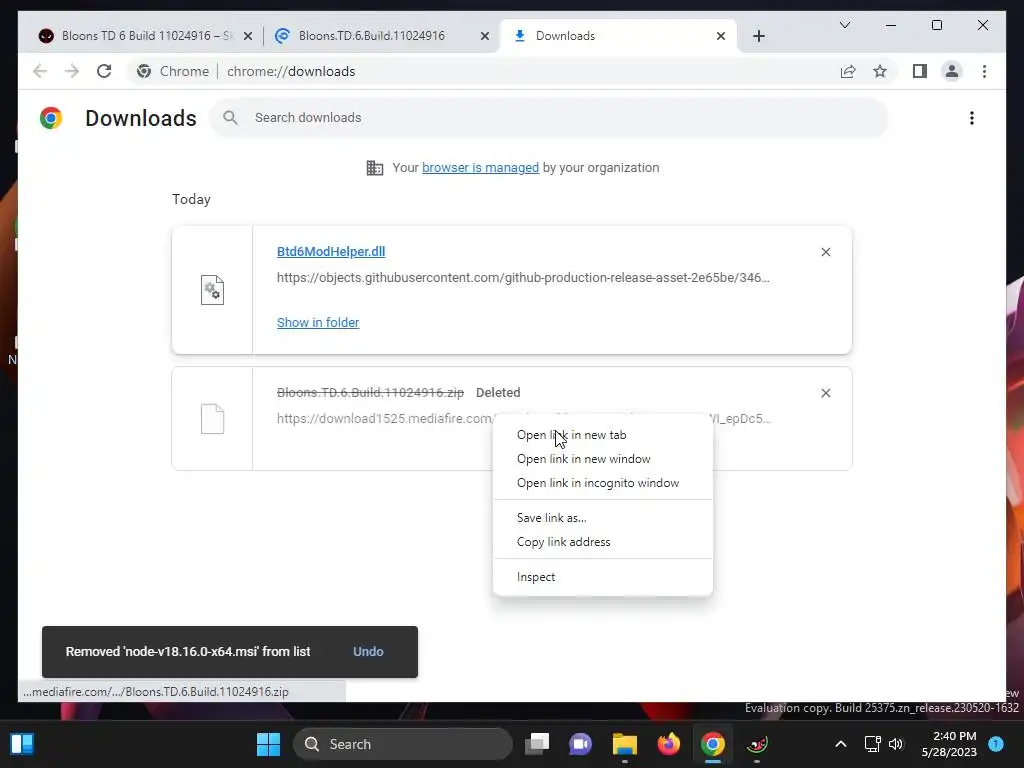Open the Chrome profile avatar
The width and height of the screenshot is (1024, 768).
coord(952,71)
